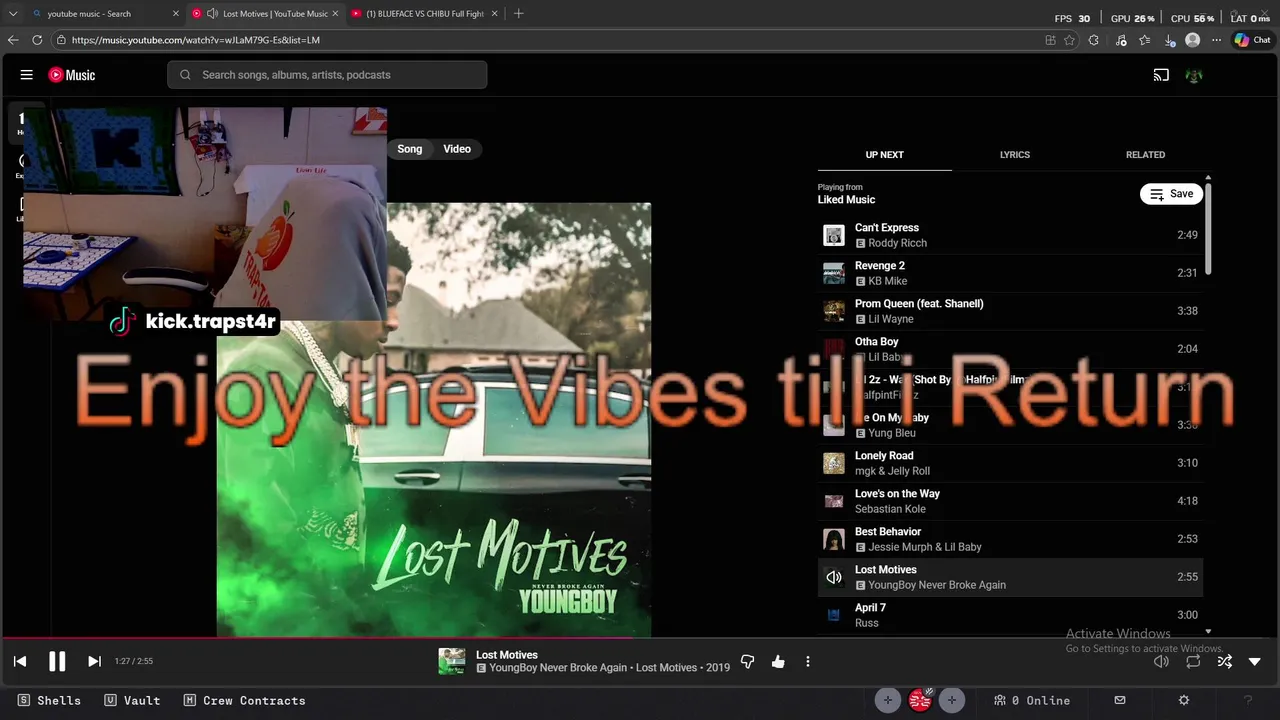Open Crew Contracts in the bottom bar
Image resolution: width=1280 pixels, height=720 pixels.
tap(245, 701)
